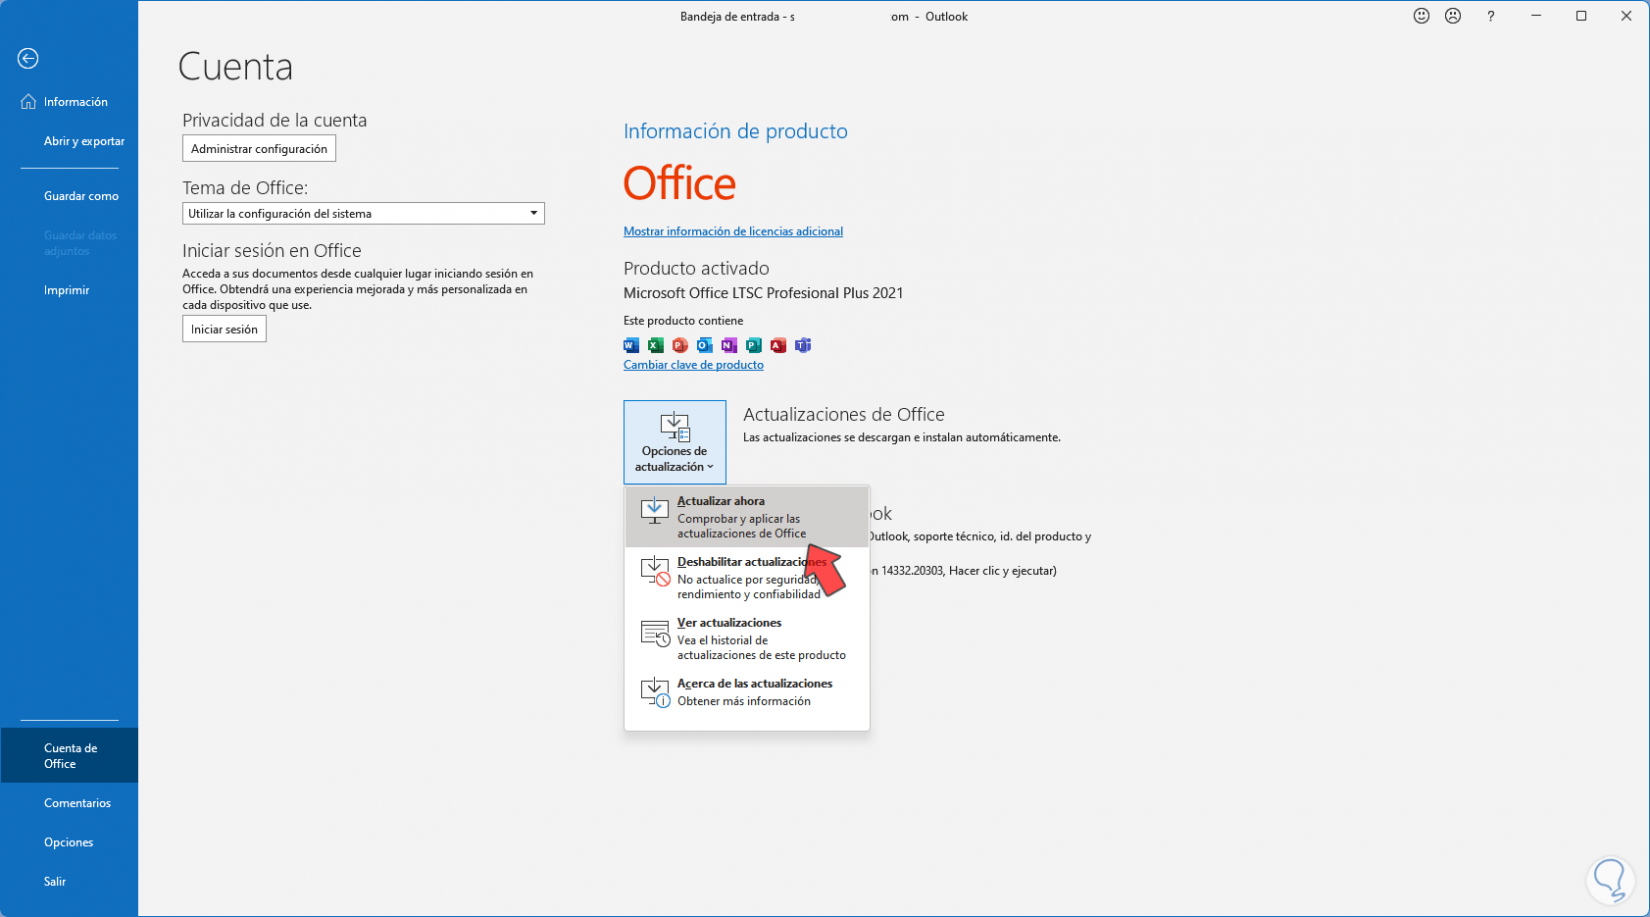This screenshot has height=917, width=1650.
Task: Click the Outlook app icon
Action: (705, 345)
